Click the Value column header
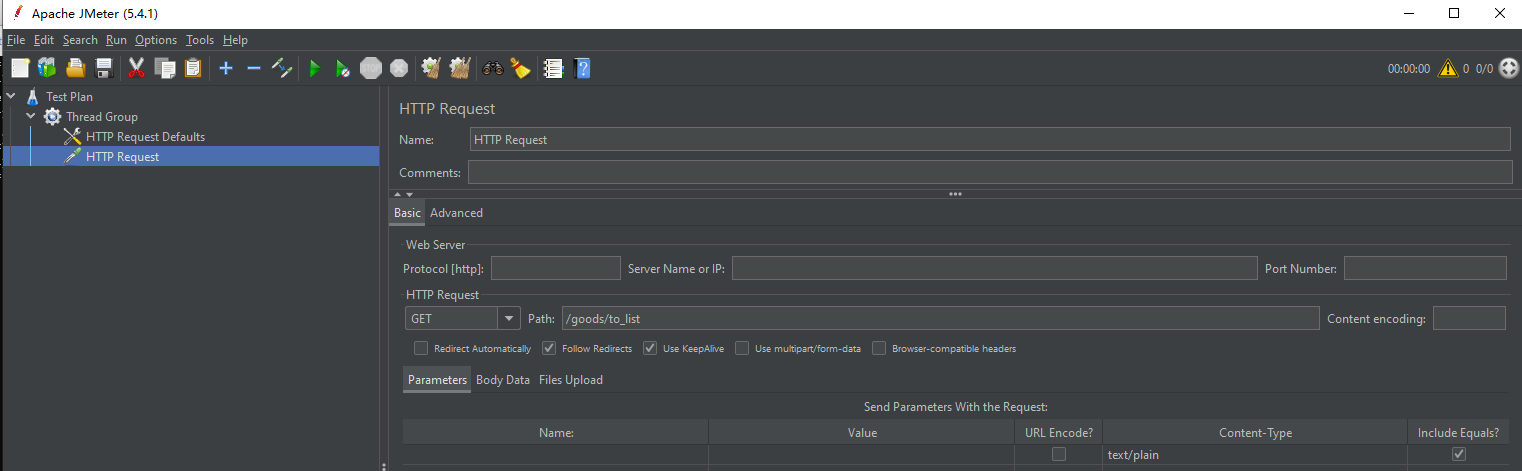Viewport: 1522px width, 471px height. click(x=861, y=433)
